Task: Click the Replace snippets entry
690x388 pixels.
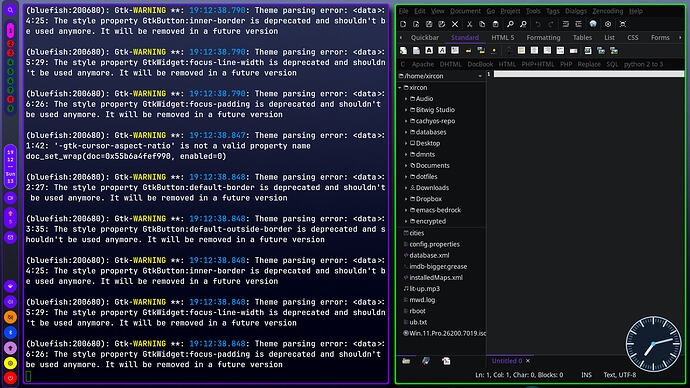Action: tap(589, 64)
